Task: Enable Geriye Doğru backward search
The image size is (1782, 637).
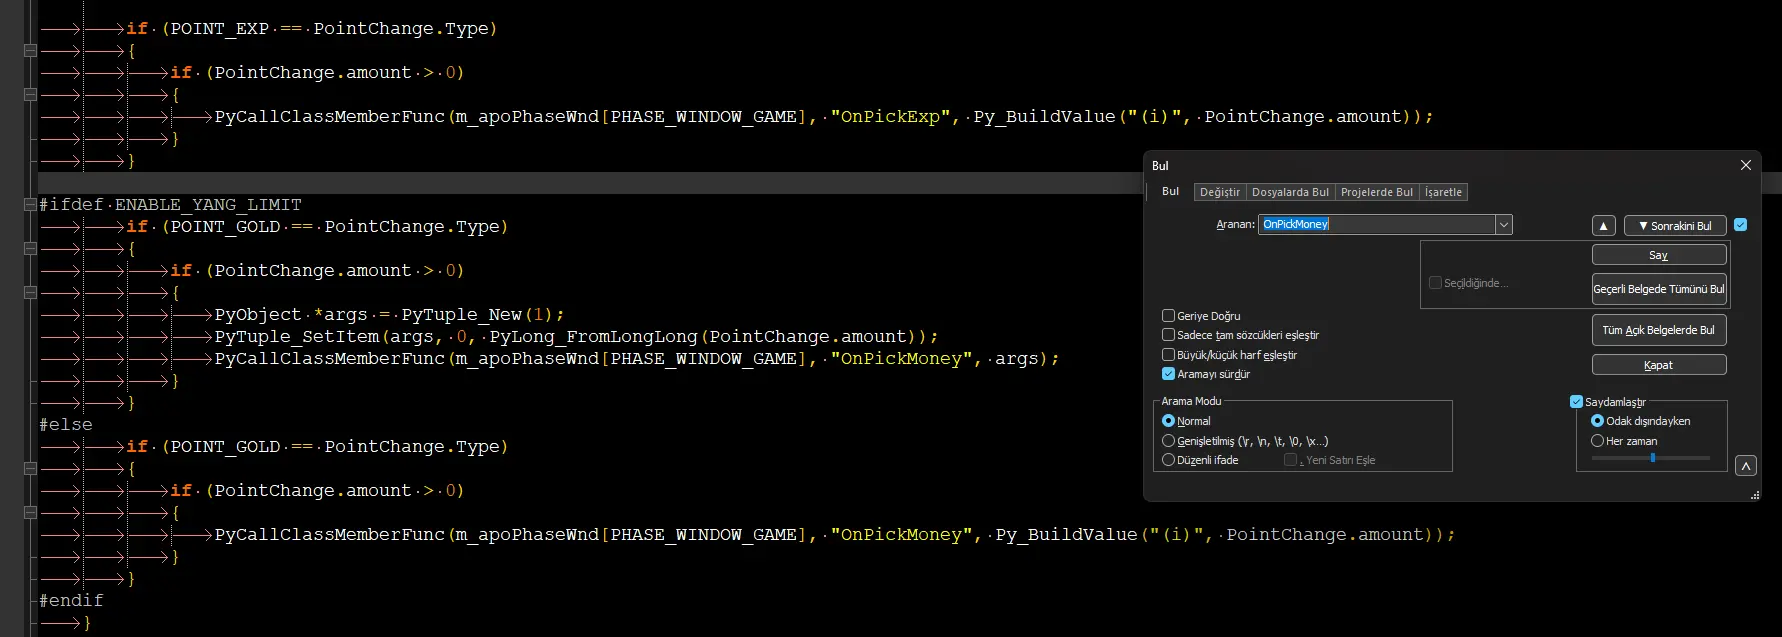Action: (x=1168, y=316)
